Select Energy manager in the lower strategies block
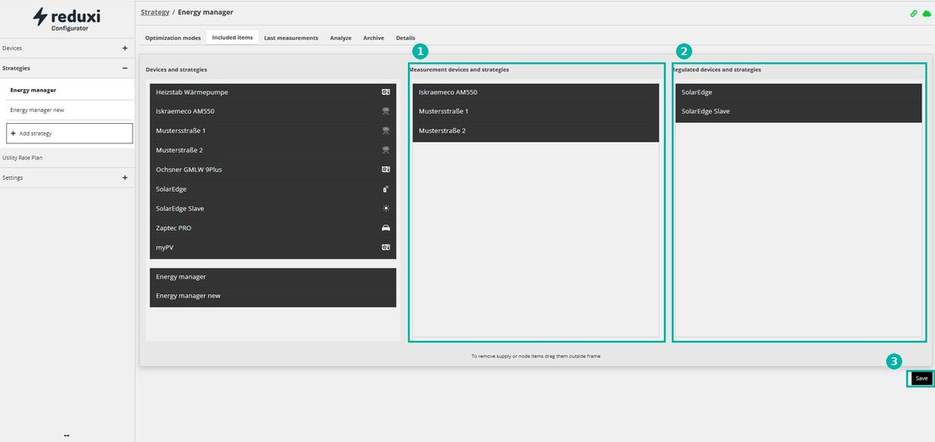This screenshot has width=935, height=442. 273,277
